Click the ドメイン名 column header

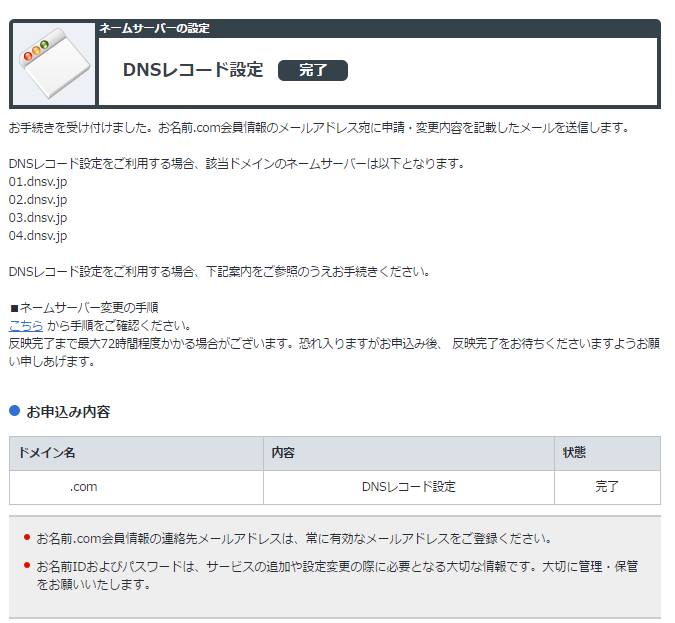coord(136,453)
